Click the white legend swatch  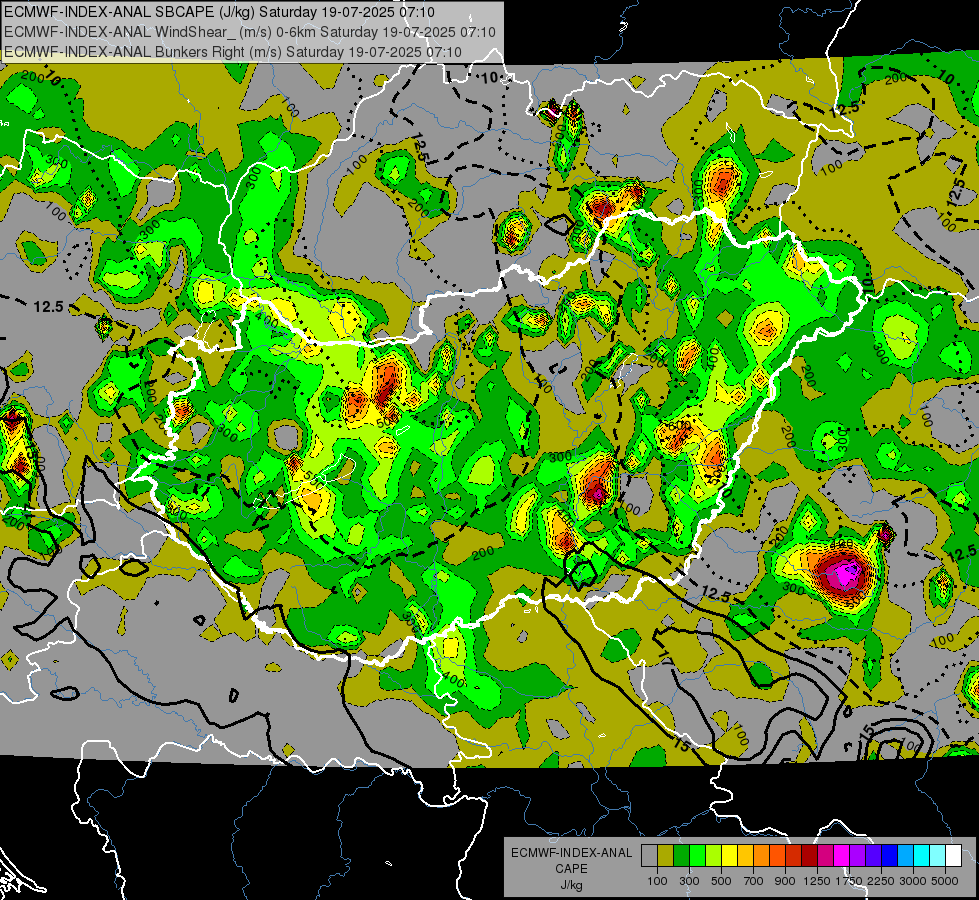[953, 856]
